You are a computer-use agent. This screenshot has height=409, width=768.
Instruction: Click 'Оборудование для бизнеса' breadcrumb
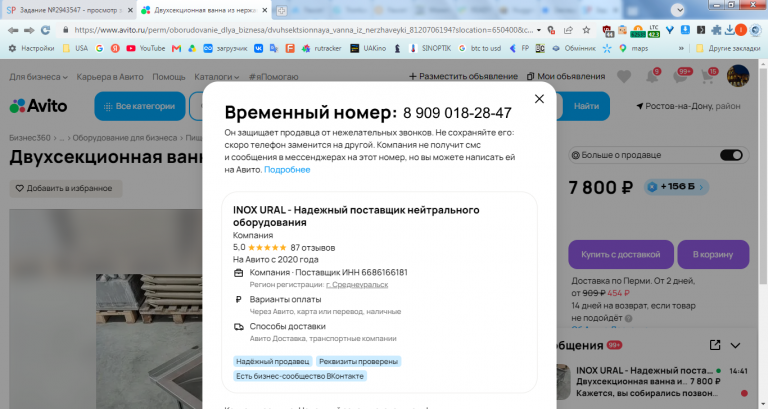coord(125,138)
